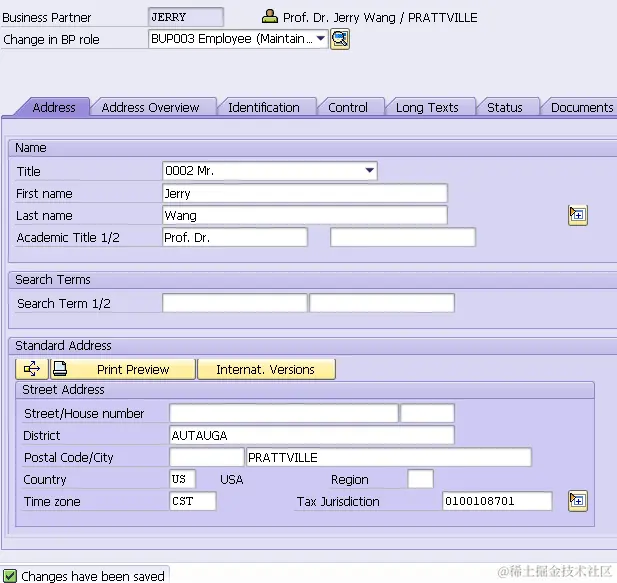This screenshot has width=617, height=583.
Task: Click the empty Academic Title 2 field
Action: pyautogui.click(x=403, y=237)
